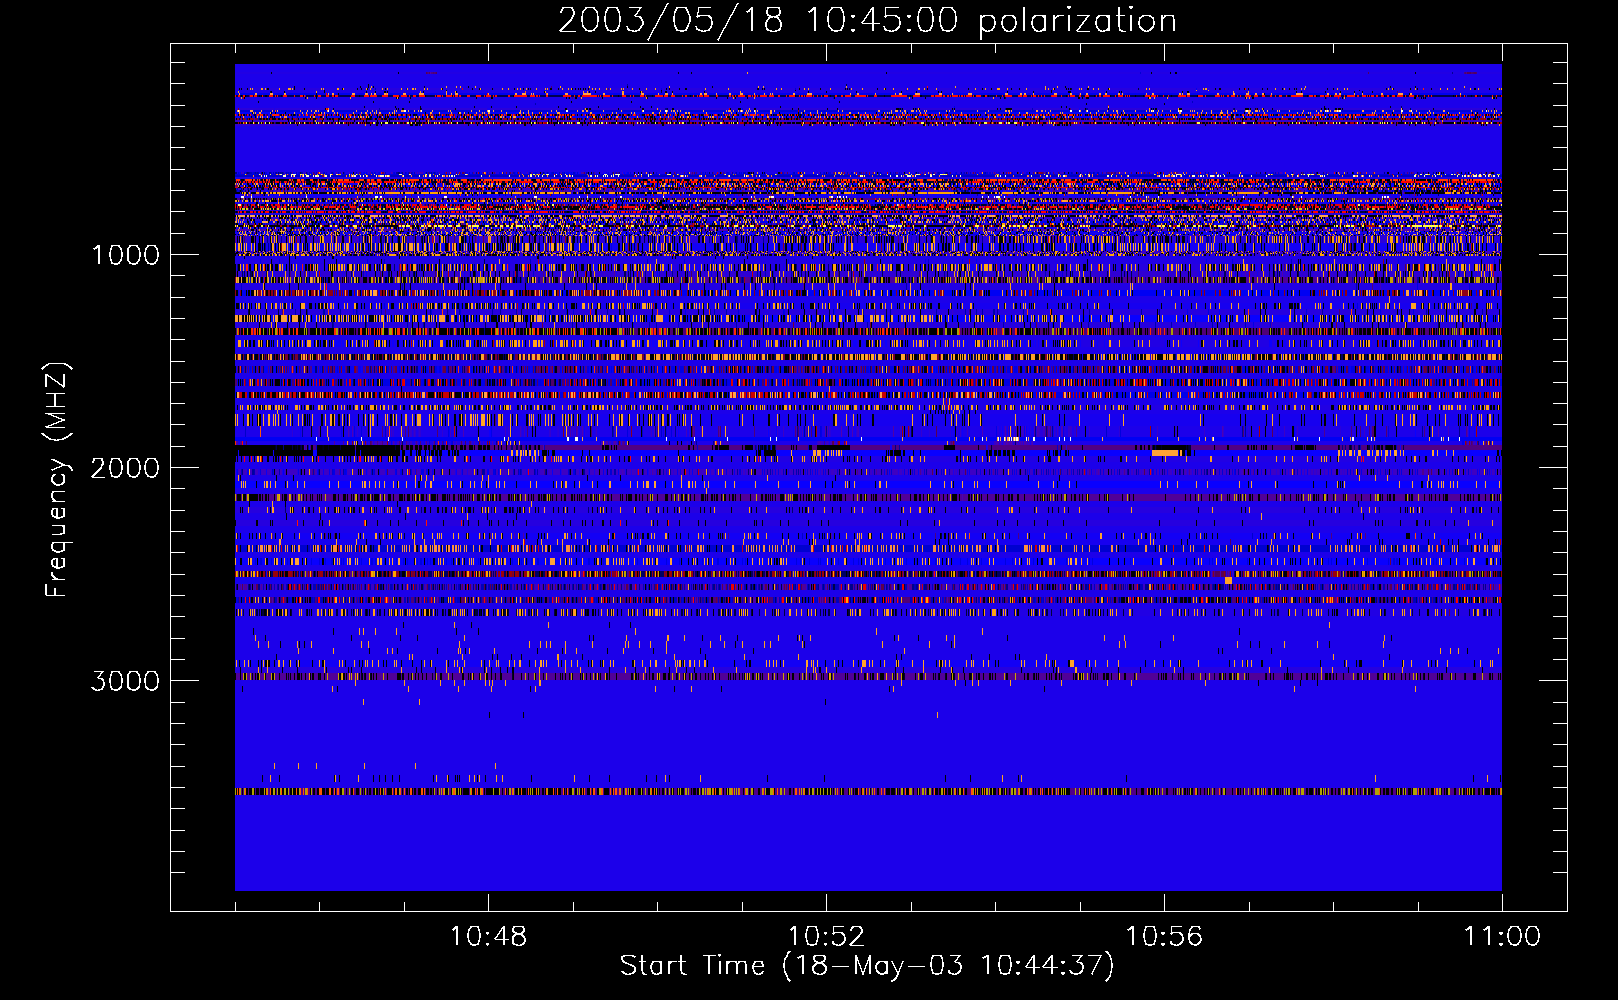Click the 10:48 time axis label

(488, 937)
